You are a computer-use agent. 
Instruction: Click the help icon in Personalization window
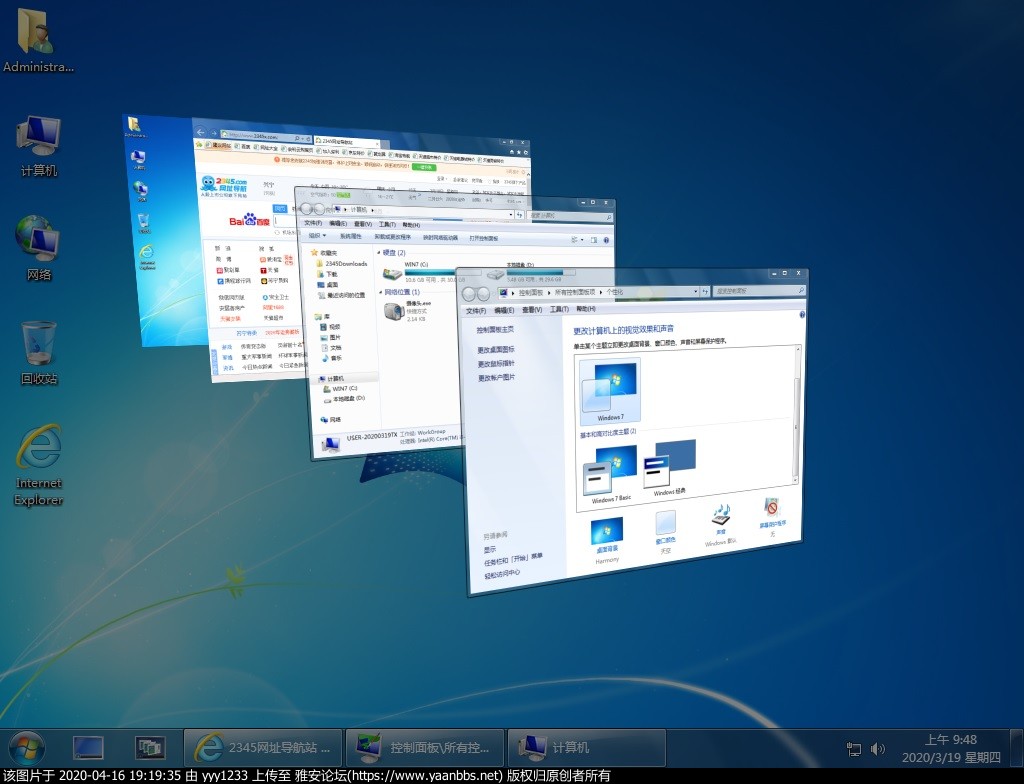click(x=801, y=314)
